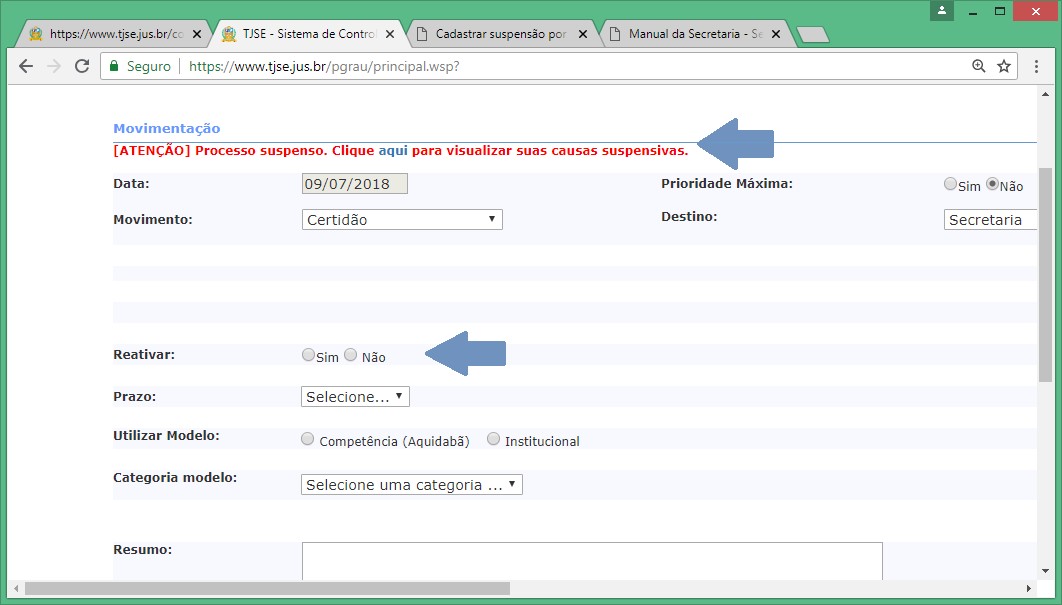Click the zoom magnifier icon in address bar
The height and width of the screenshot is (605, 1062).
tap(979, 66)
